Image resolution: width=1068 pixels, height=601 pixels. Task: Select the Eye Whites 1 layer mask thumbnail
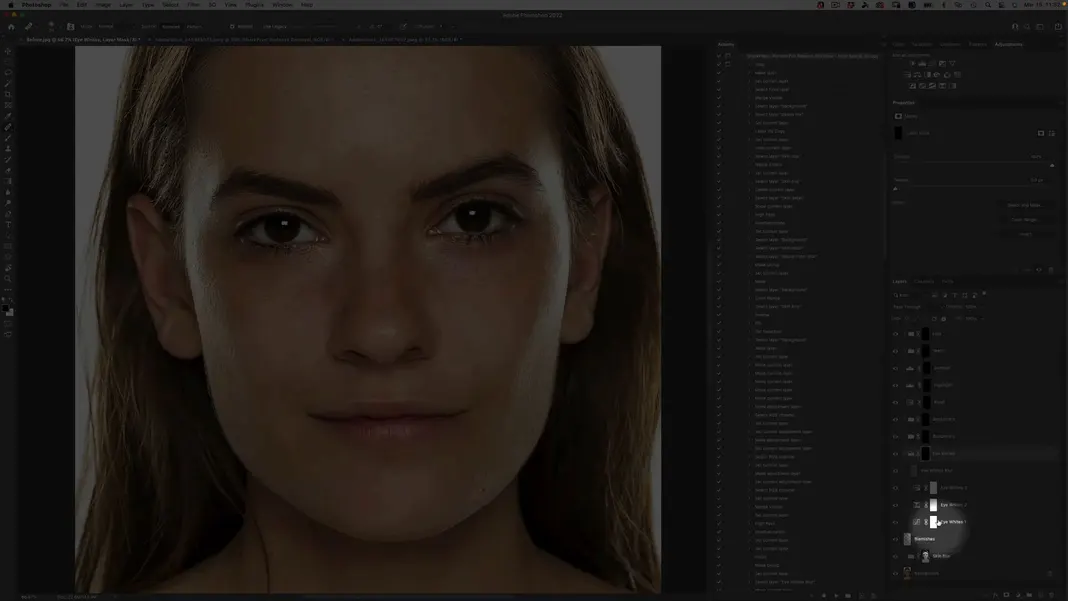pos(933,522)
